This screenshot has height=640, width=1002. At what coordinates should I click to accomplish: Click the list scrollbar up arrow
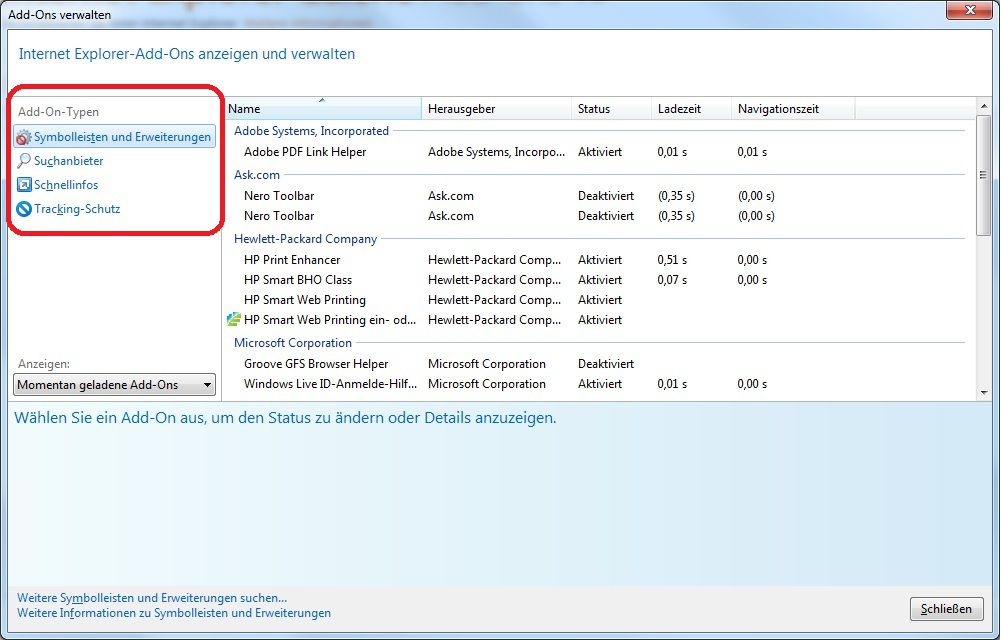(x=984, y=106)
